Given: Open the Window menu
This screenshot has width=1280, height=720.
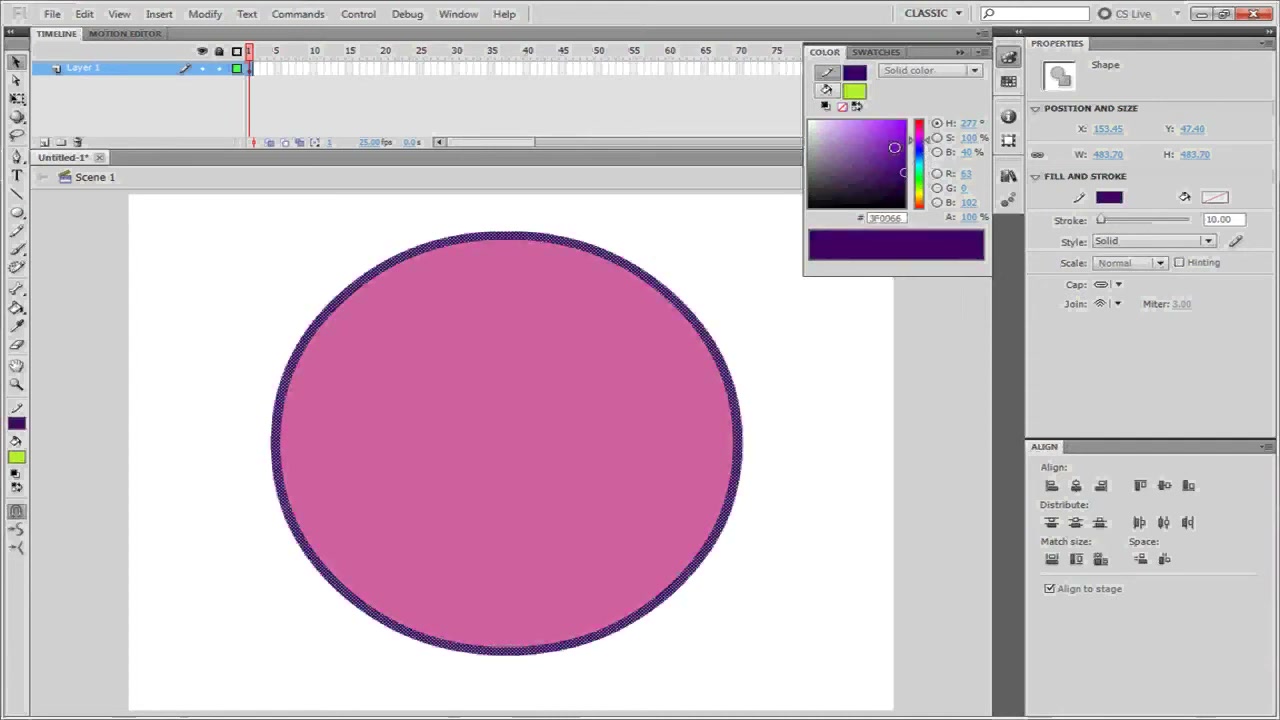Looking at the screenshot, I should click(x=458, y=14).
